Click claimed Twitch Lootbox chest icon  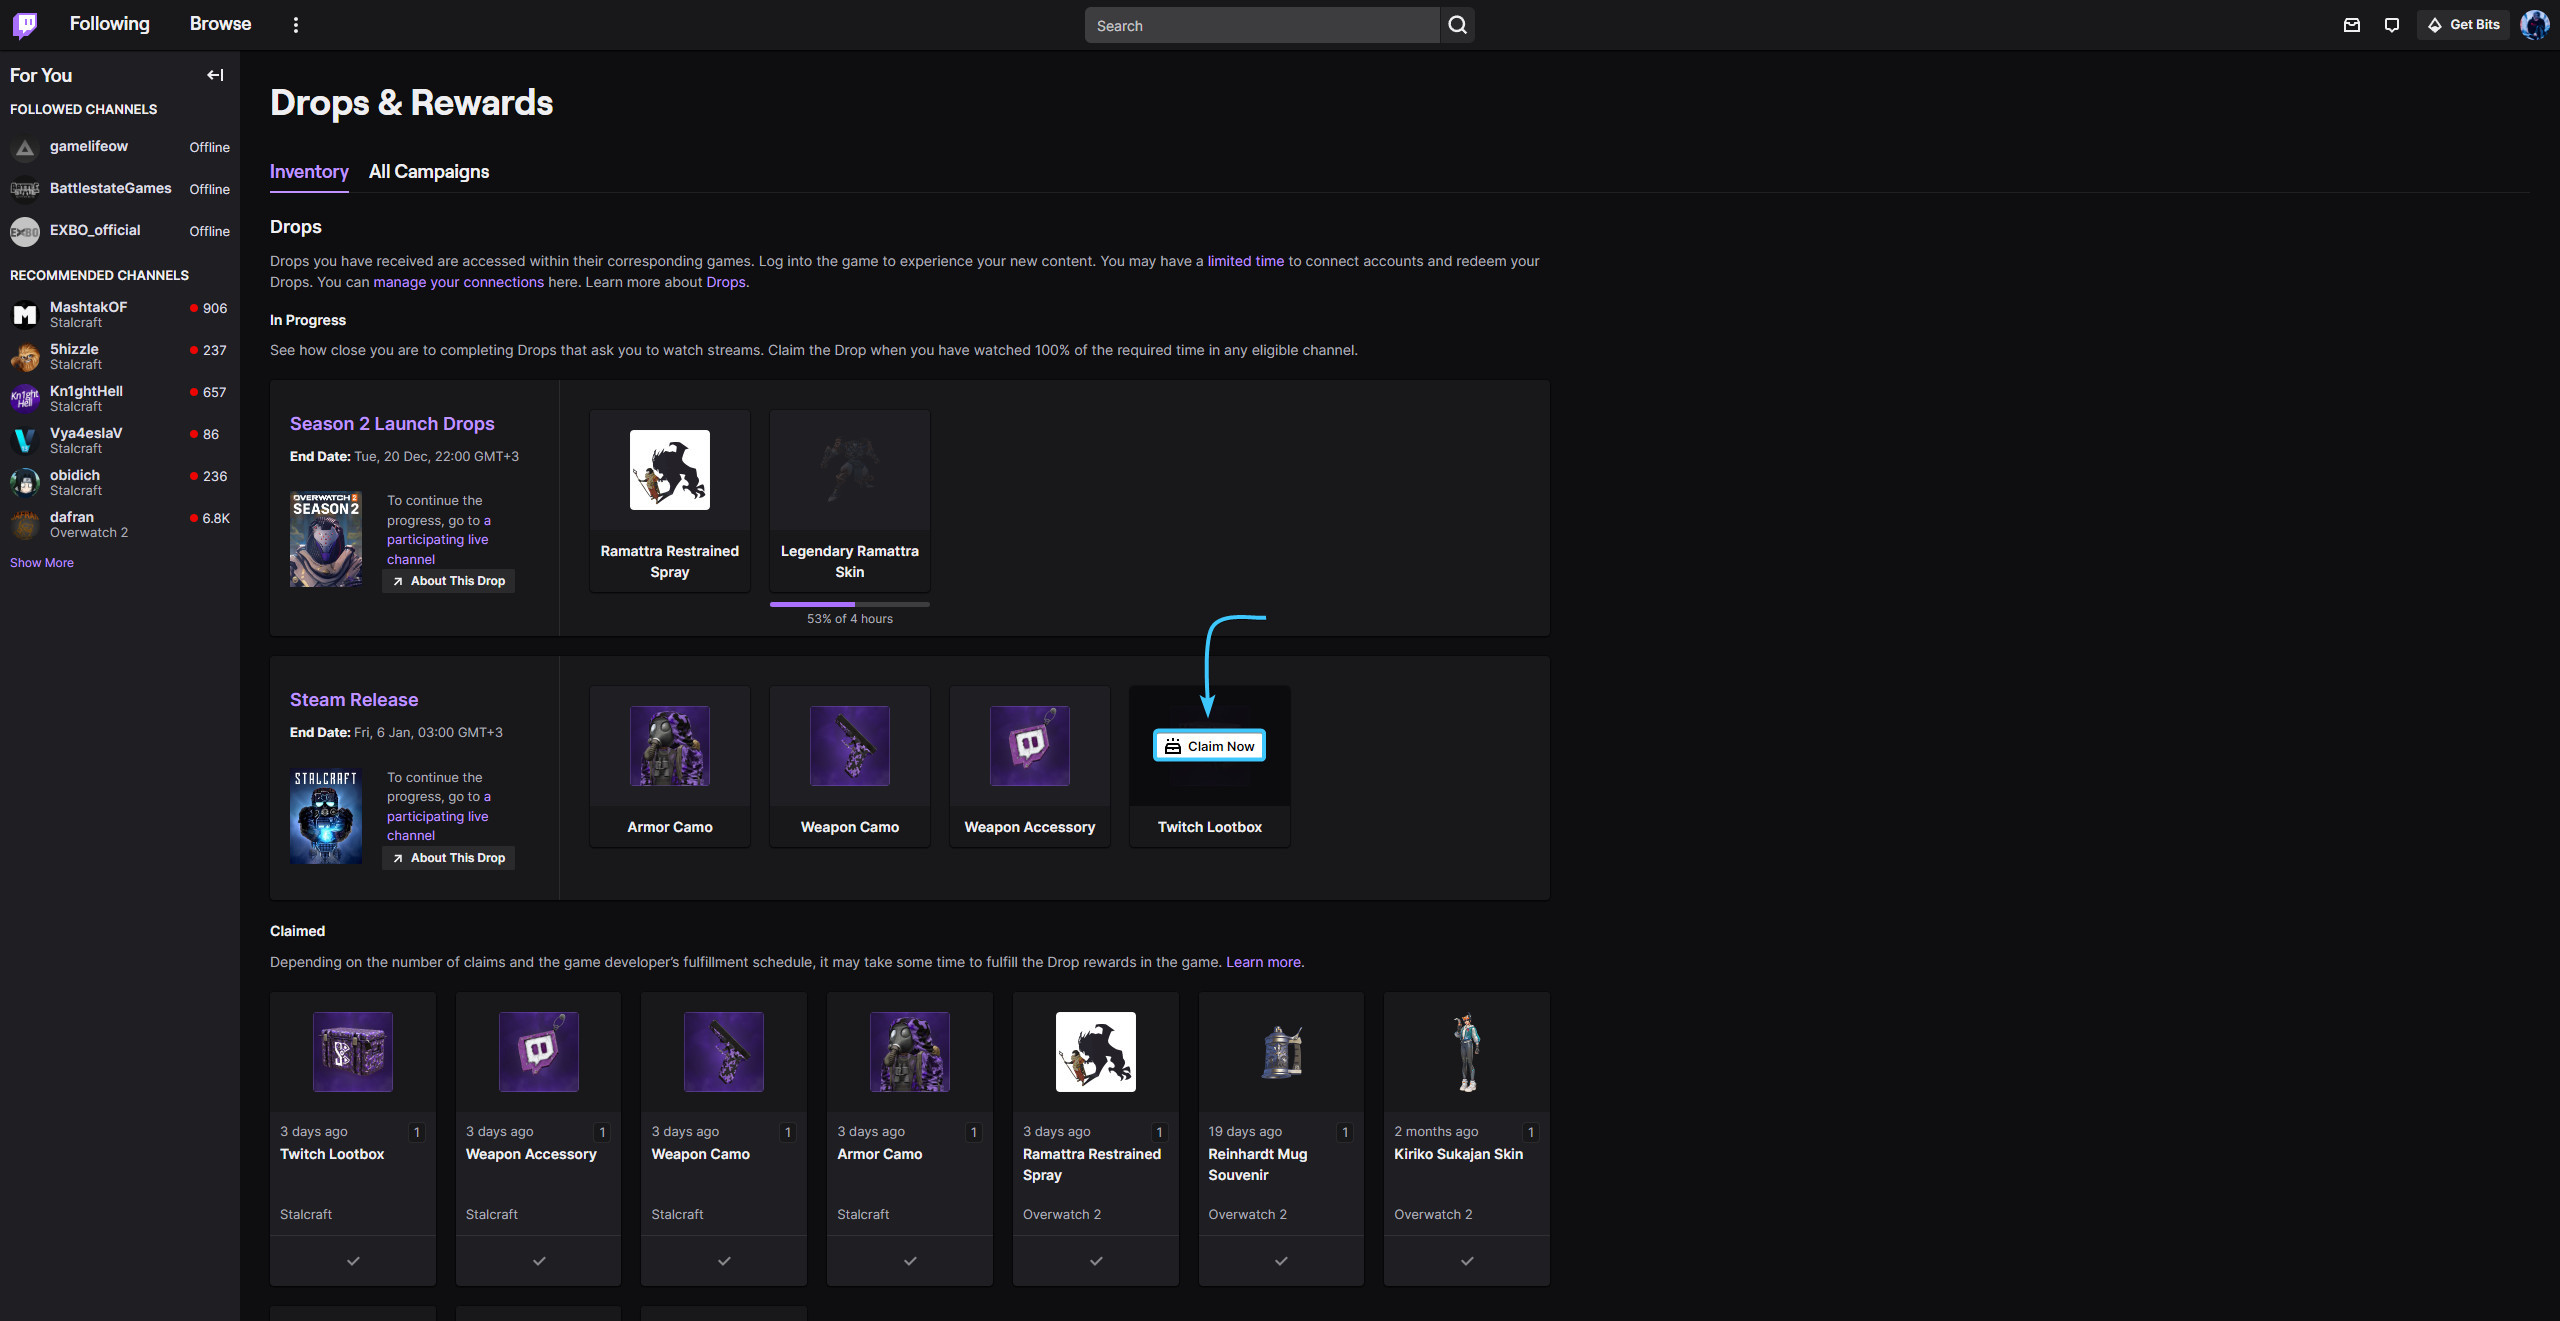click(353, 1052)
